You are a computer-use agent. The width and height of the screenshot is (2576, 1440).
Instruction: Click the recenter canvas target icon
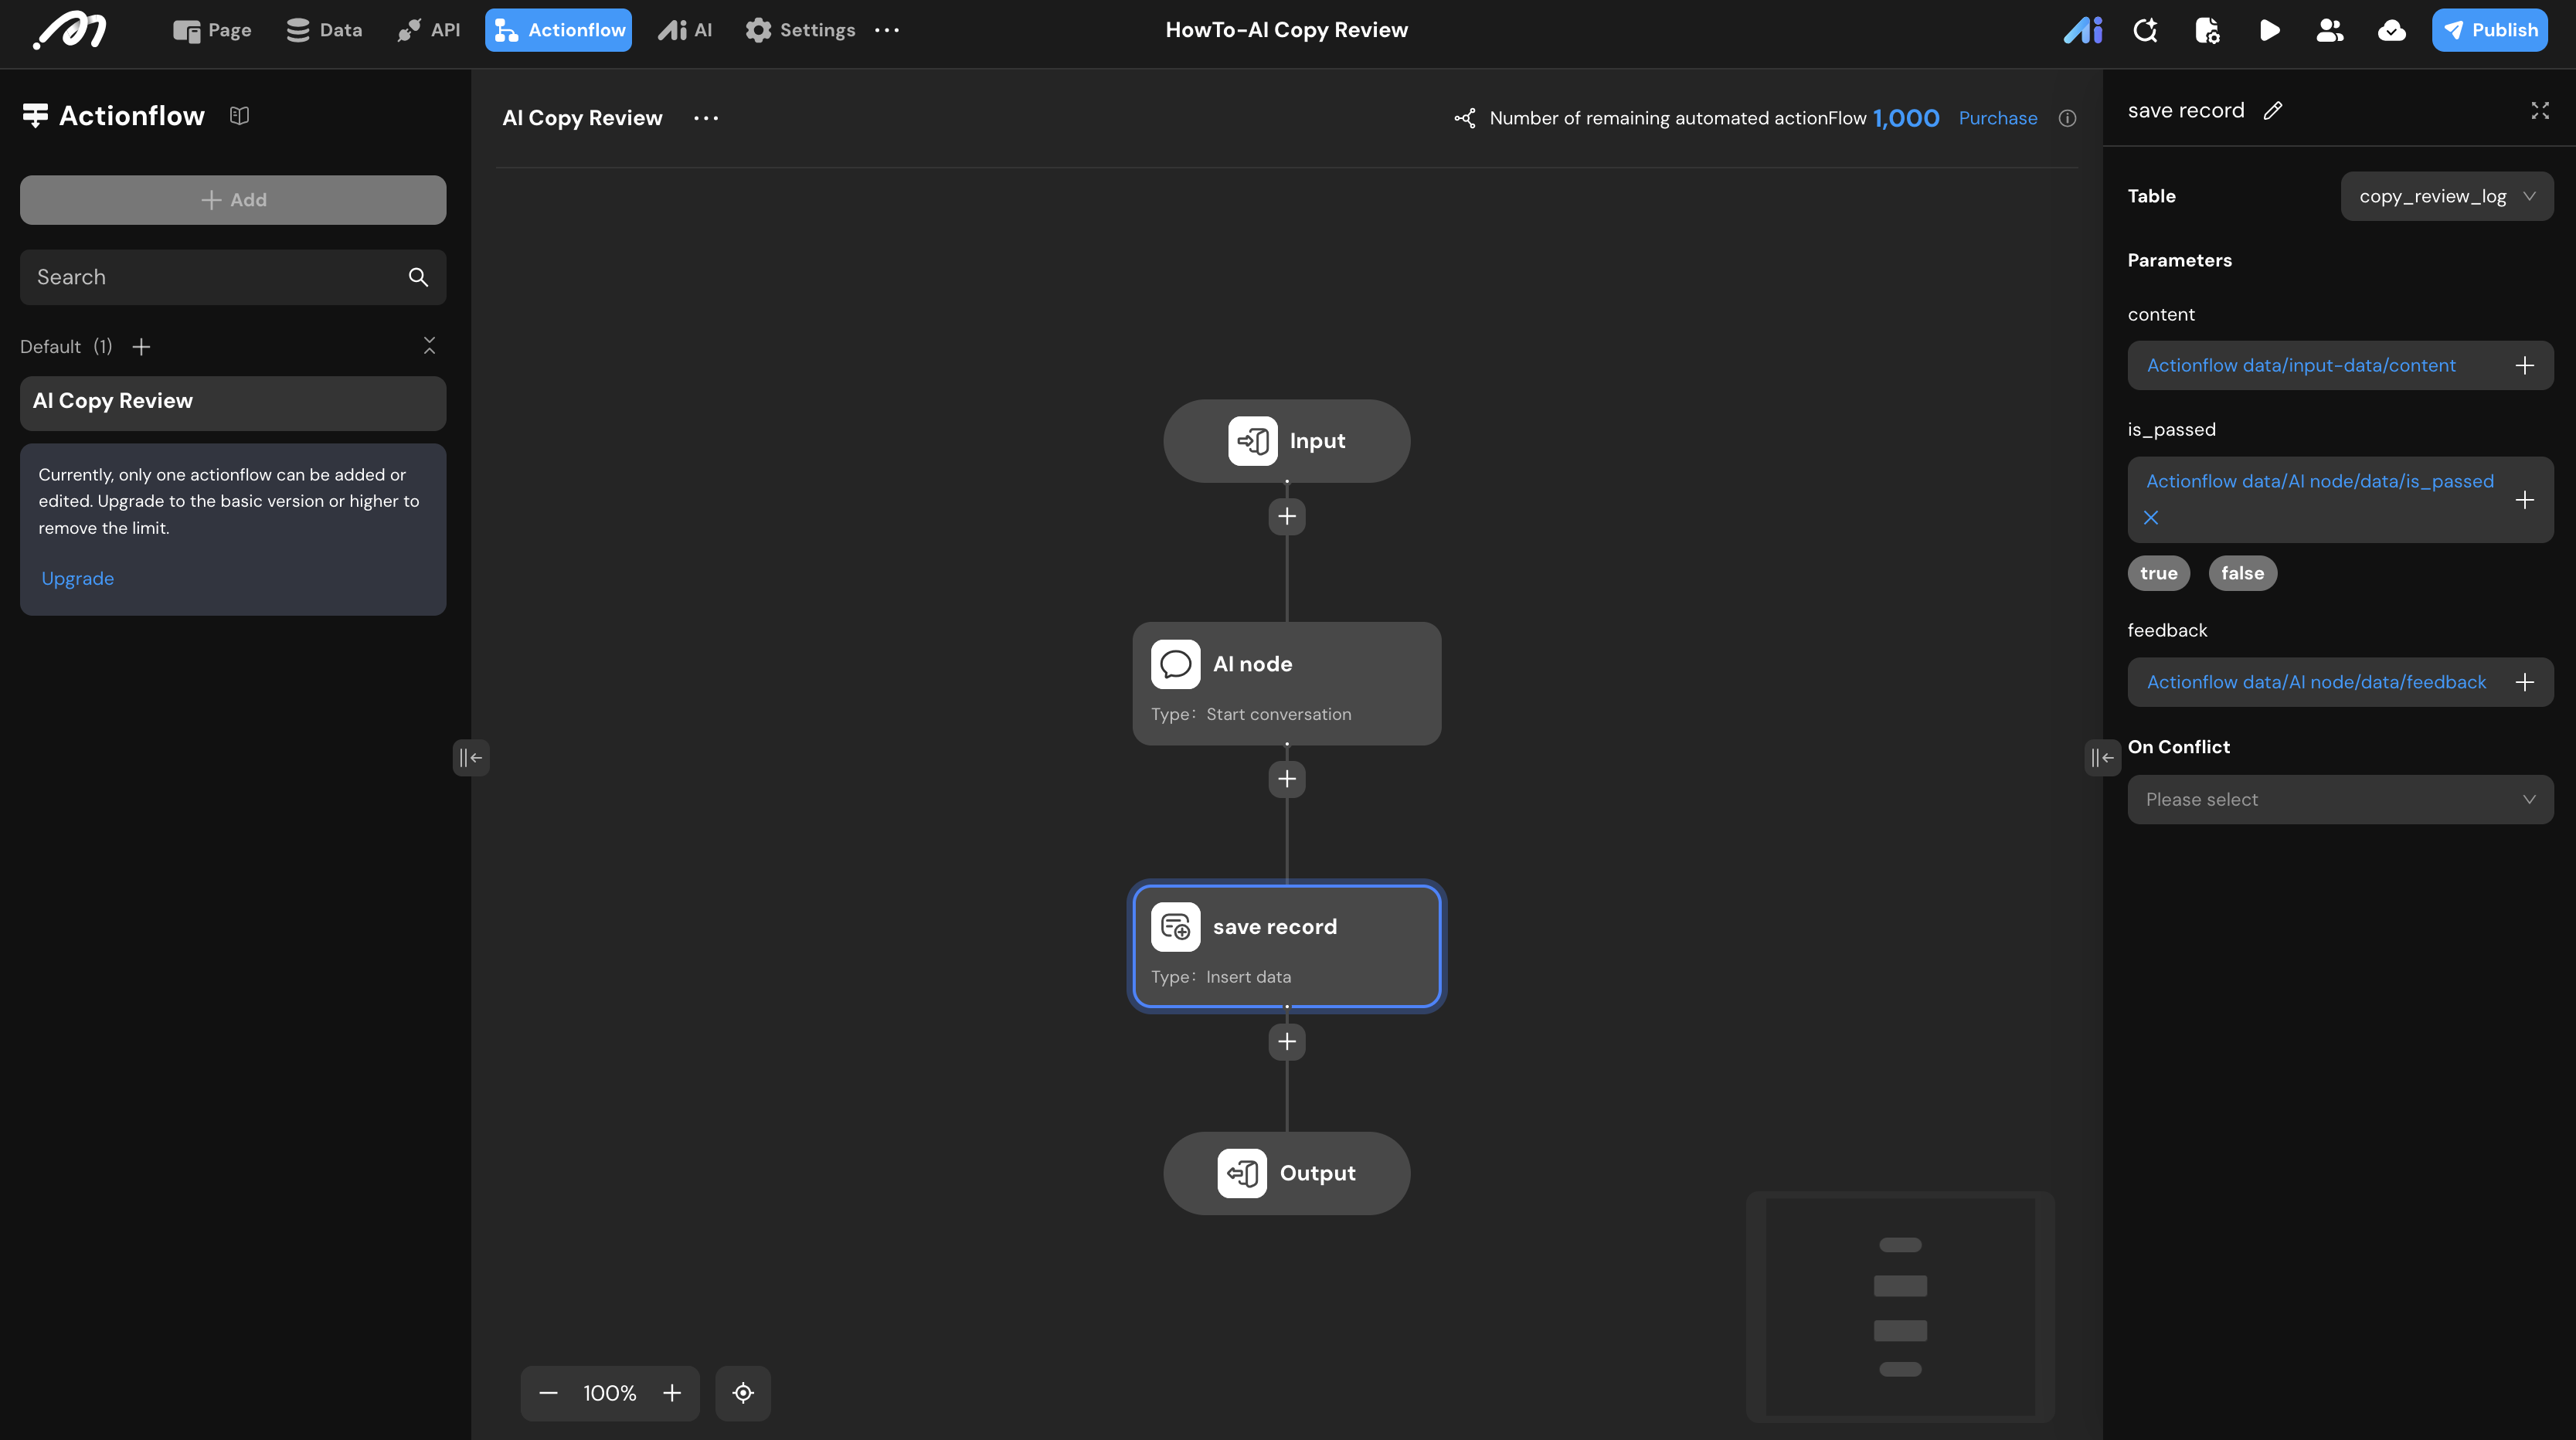743,1393
